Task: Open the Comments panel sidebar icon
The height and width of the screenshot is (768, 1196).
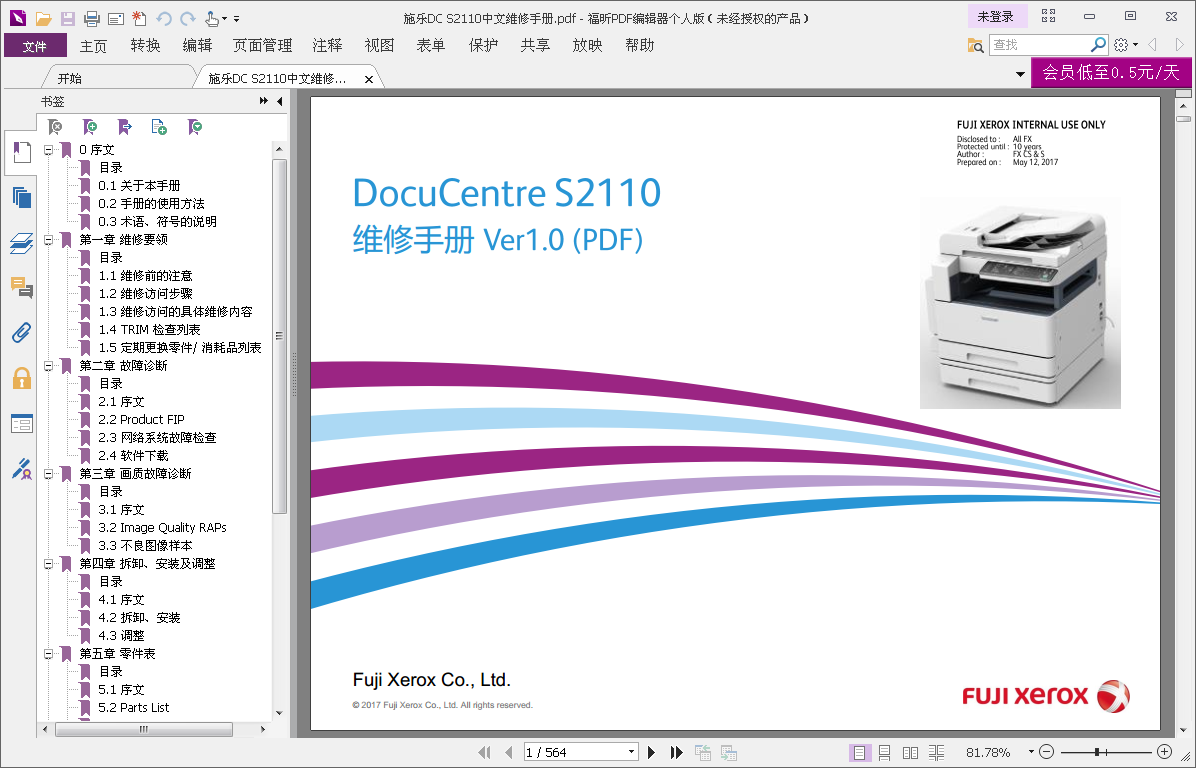Action: [x=21, y=288]
